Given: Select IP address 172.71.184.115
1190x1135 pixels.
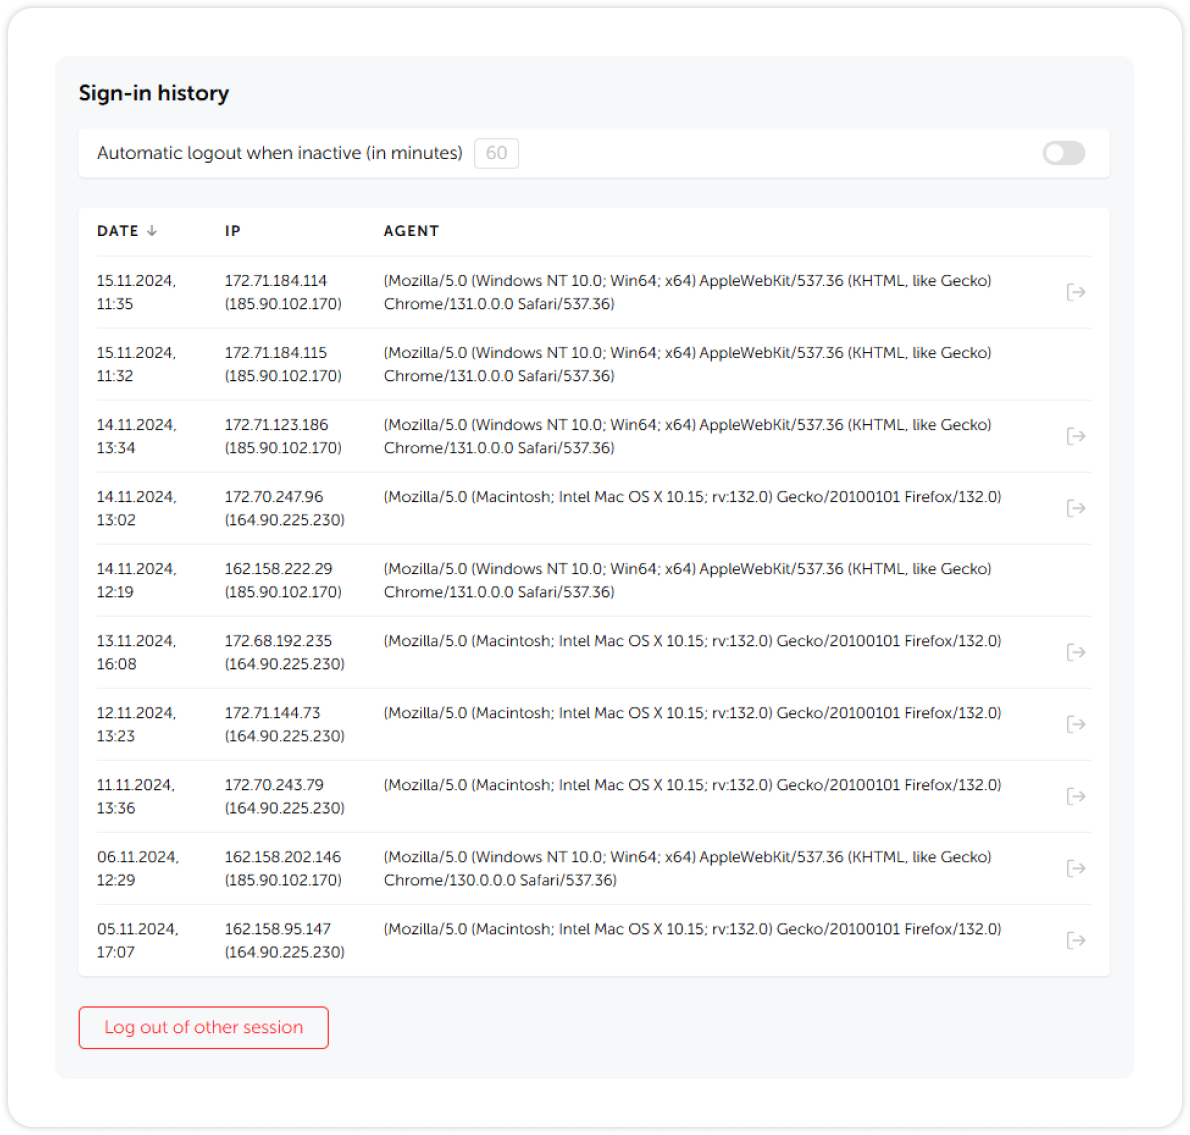Looking at the screenshot, I should tap(276, 353).
